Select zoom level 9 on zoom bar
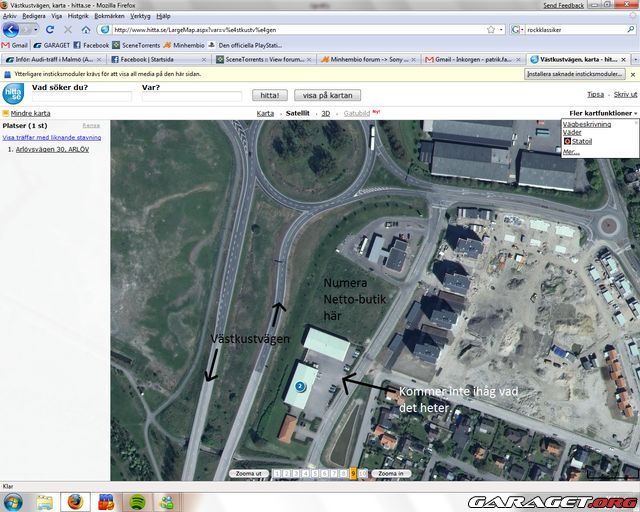 (x=353, y=473)
